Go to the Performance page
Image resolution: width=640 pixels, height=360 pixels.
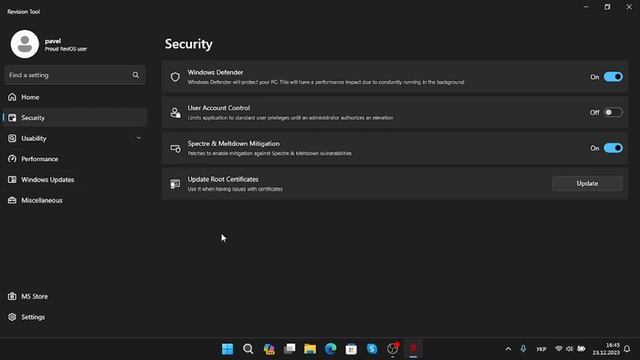click(75, 159)
